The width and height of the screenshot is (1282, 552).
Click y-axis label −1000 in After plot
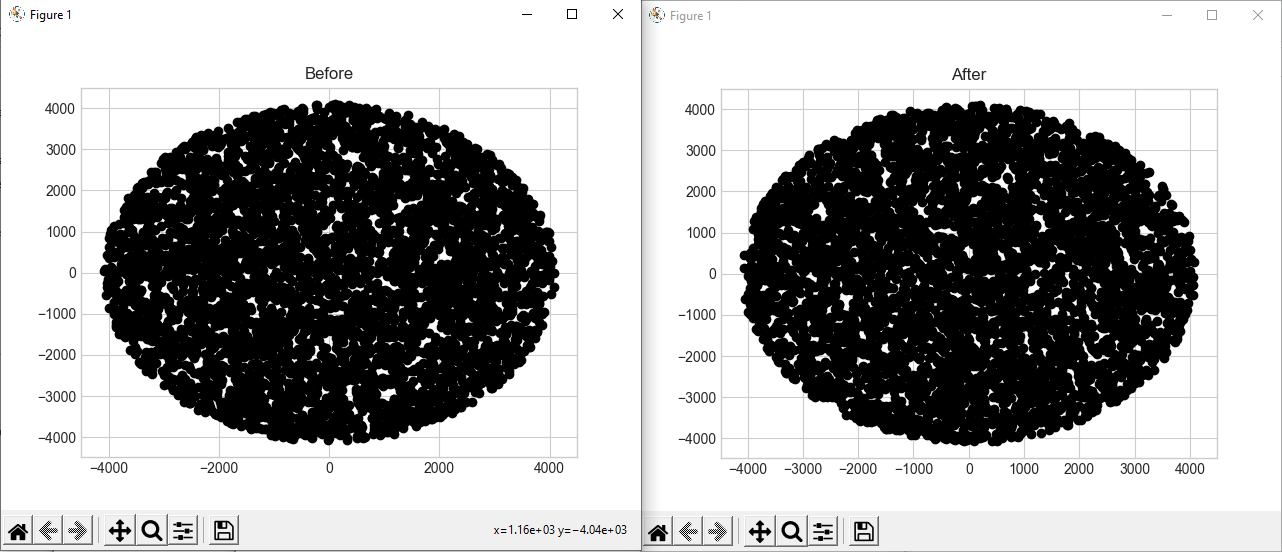click(x=694, y=315)
